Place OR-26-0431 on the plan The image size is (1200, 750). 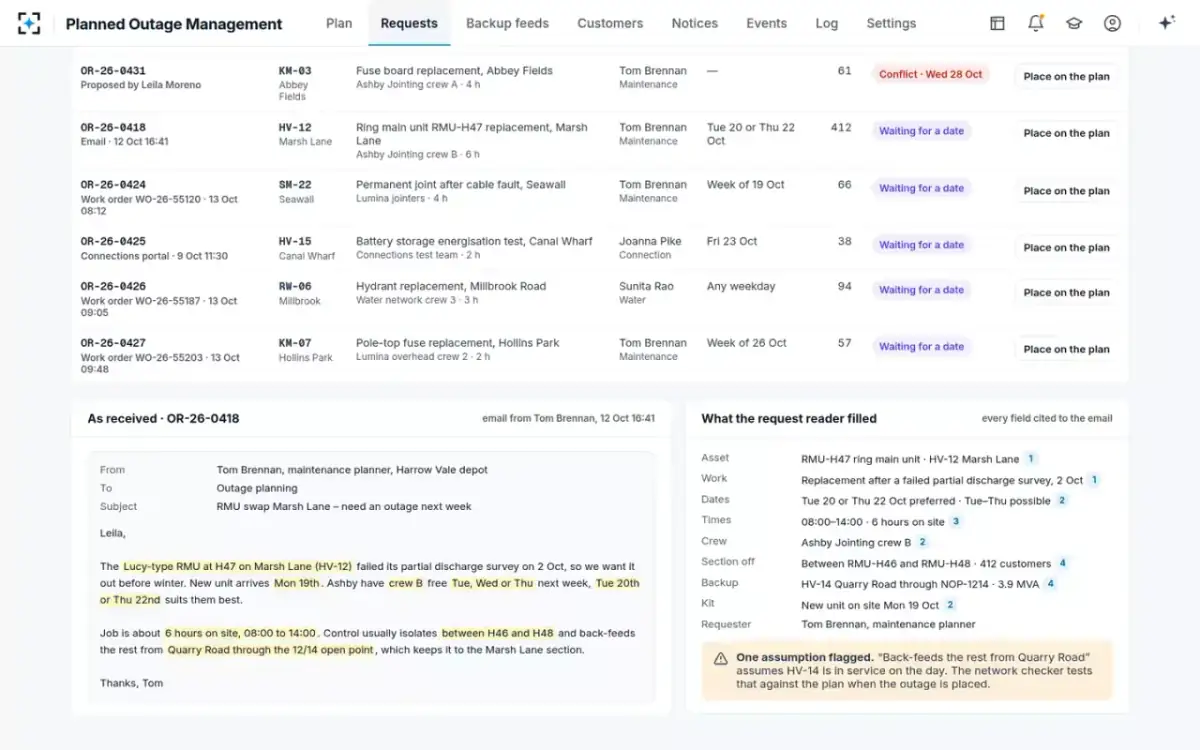(x=1066, y=76)
